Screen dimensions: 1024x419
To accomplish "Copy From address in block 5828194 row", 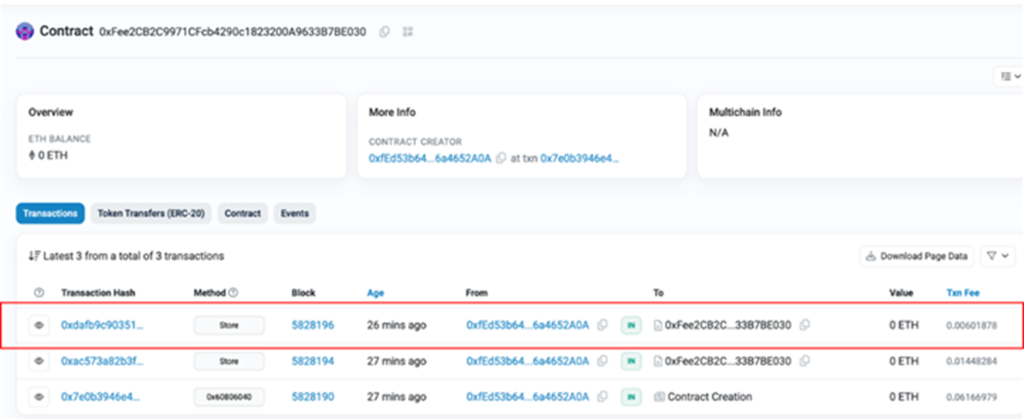I will click(x=602, y=361).
